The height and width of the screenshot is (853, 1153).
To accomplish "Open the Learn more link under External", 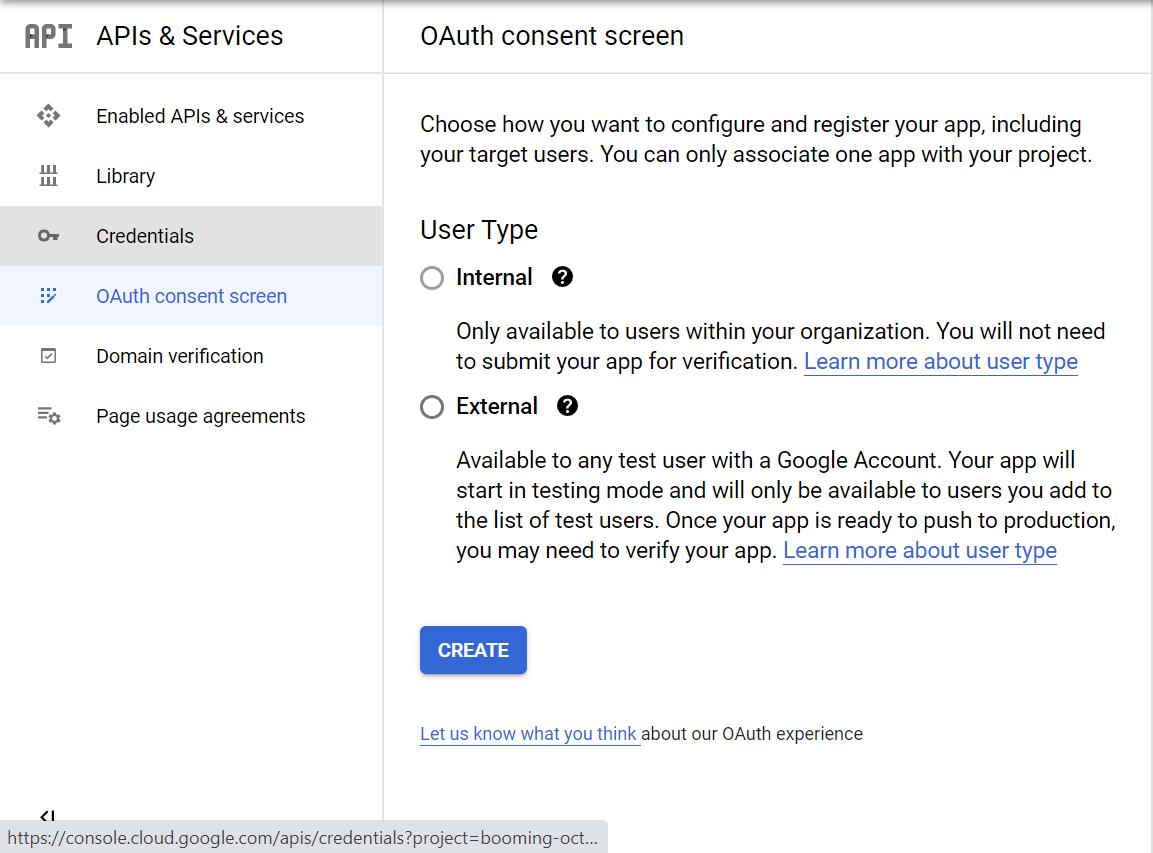I will click(919, 550).
